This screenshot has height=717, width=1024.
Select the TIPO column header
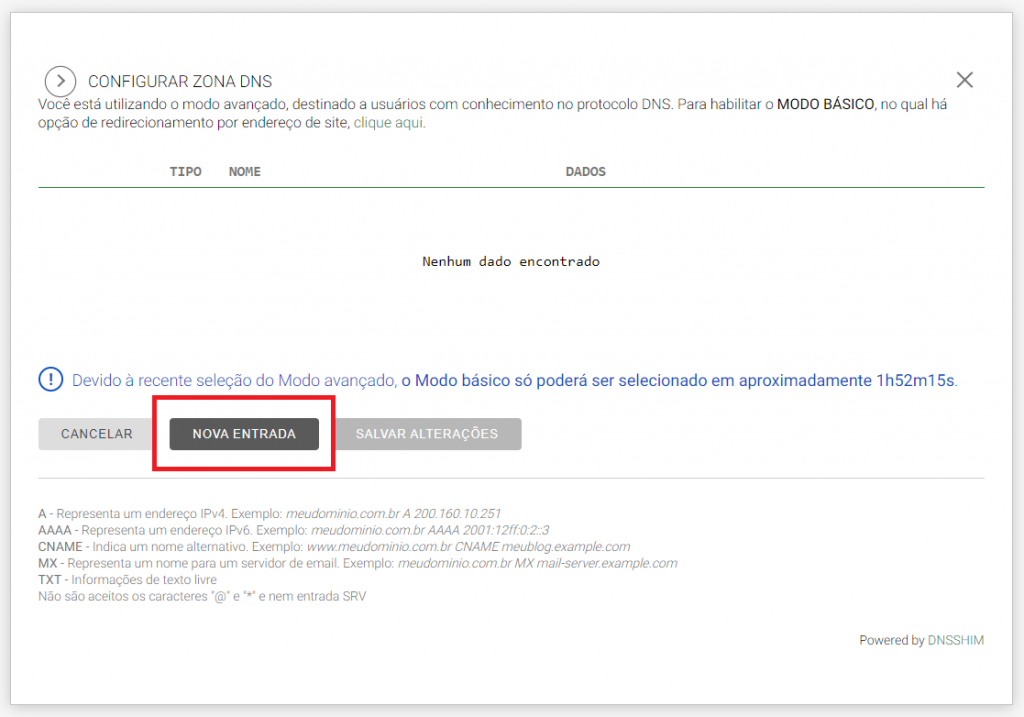pyautogui.click(x=185, y=171)
